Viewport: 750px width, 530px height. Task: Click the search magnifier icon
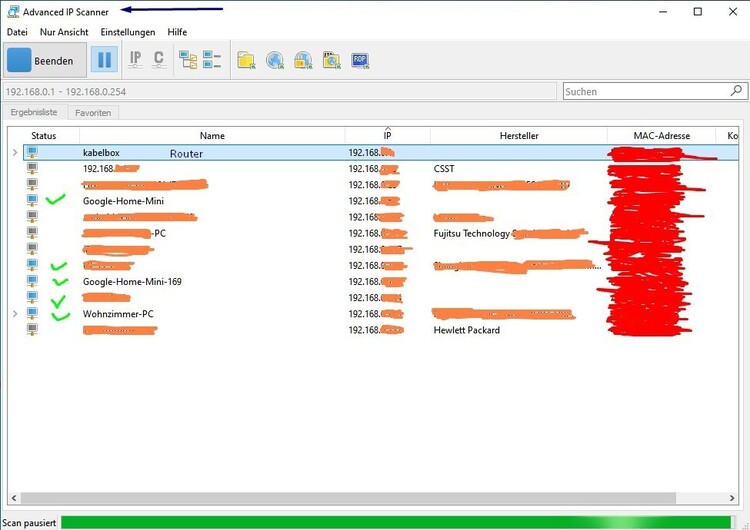[x=736, y=91]
